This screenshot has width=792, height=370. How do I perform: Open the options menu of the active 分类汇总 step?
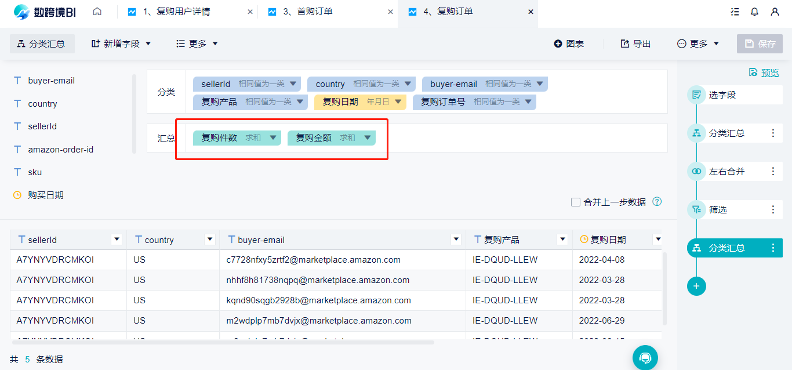773,248
